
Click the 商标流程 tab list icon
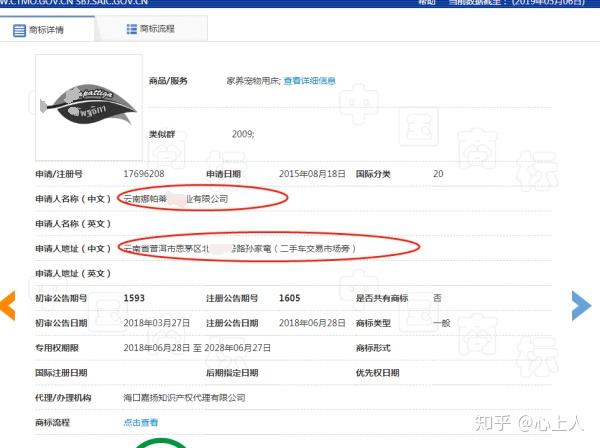pyautogui.click(x=131, y=29)
